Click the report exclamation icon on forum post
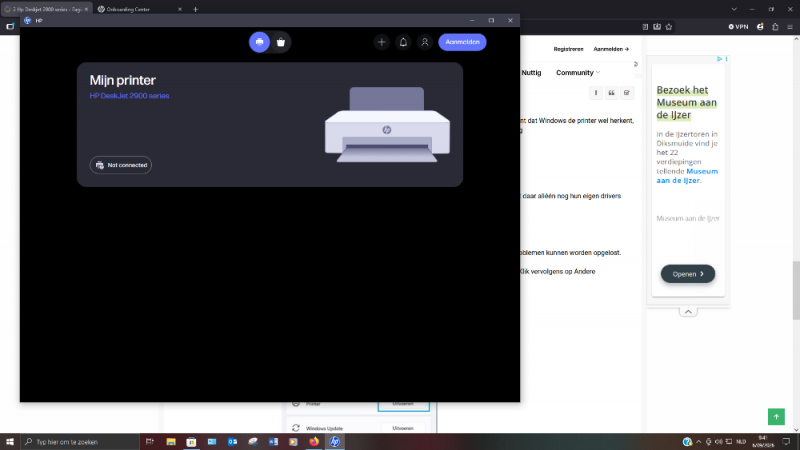 (x=595, y=93)
